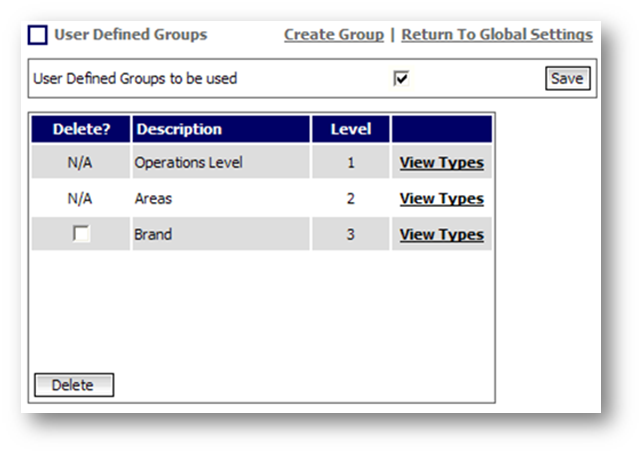Click the Description column header
This screenshot has width=643, height=455.
(x=179, y=129)
